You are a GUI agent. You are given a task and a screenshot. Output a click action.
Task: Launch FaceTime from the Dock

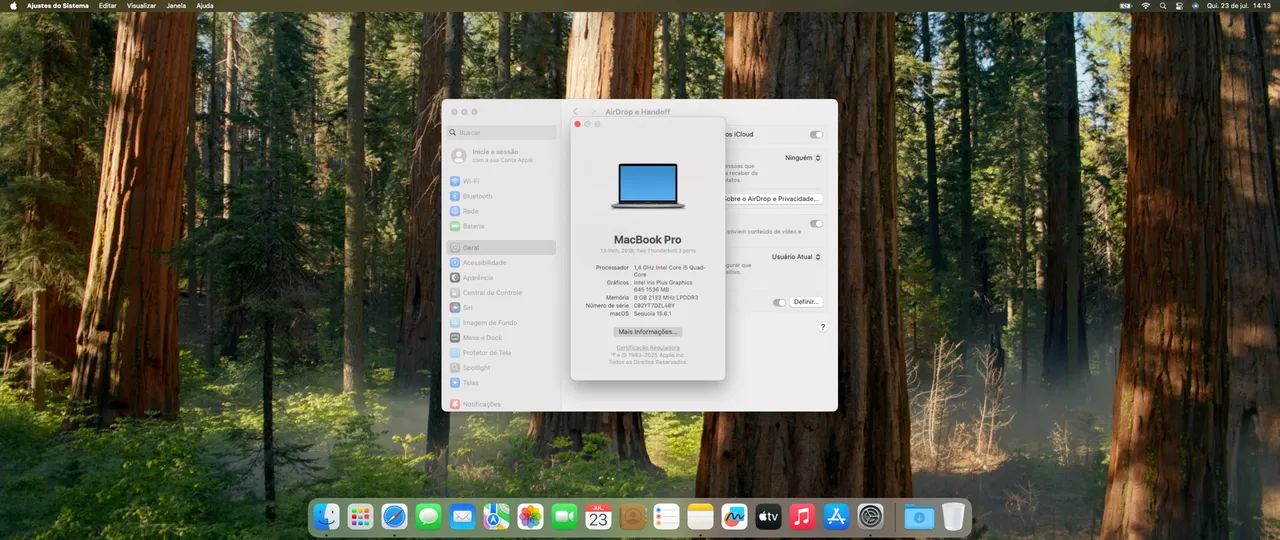coord(564,516)
